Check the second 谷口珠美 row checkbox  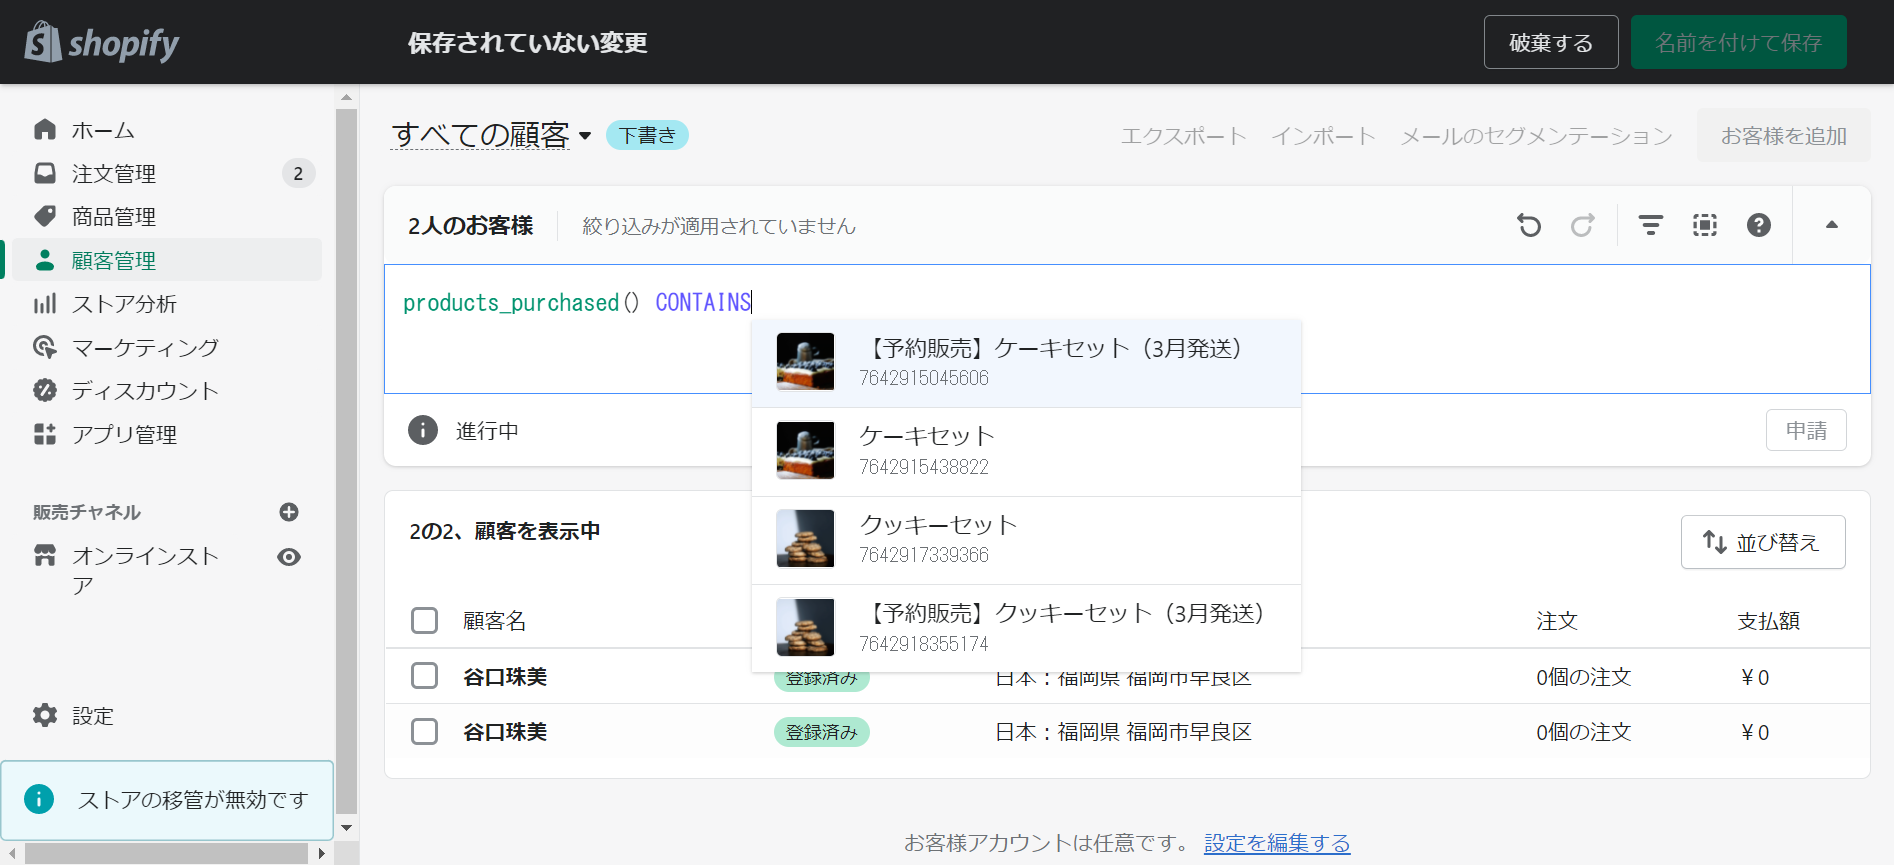[x=425, y=732]
